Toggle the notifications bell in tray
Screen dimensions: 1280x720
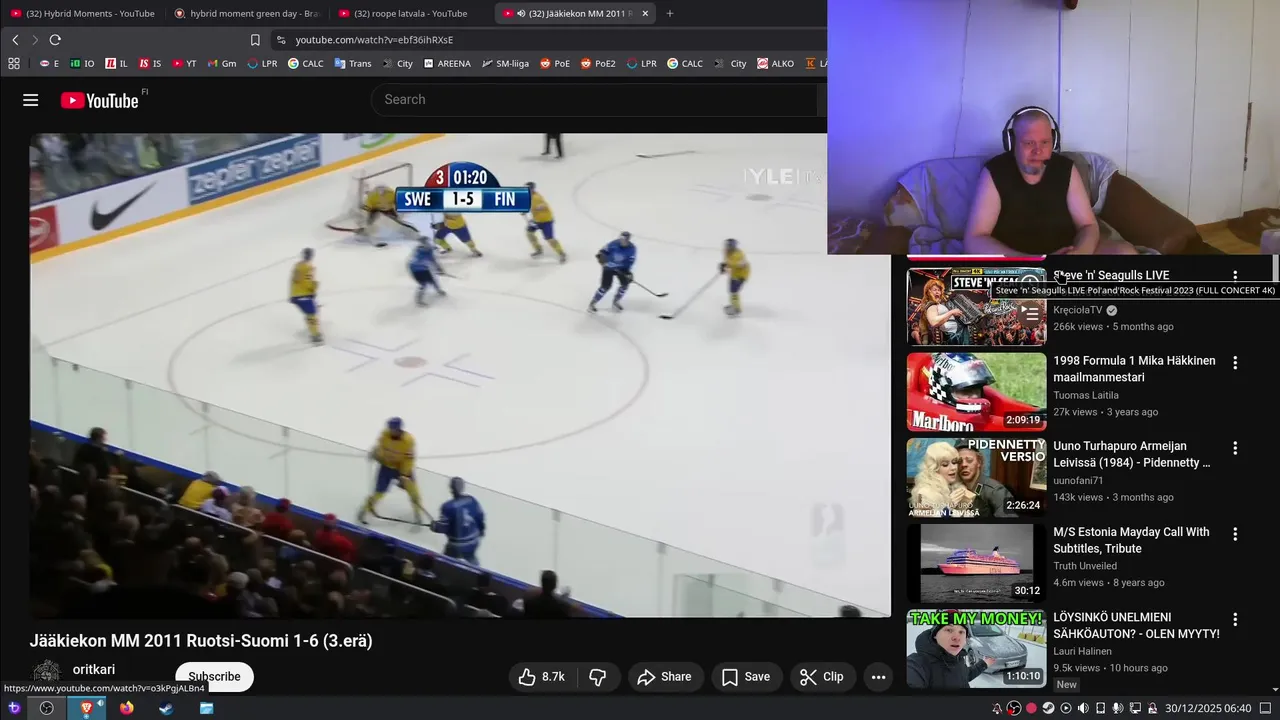997,708
